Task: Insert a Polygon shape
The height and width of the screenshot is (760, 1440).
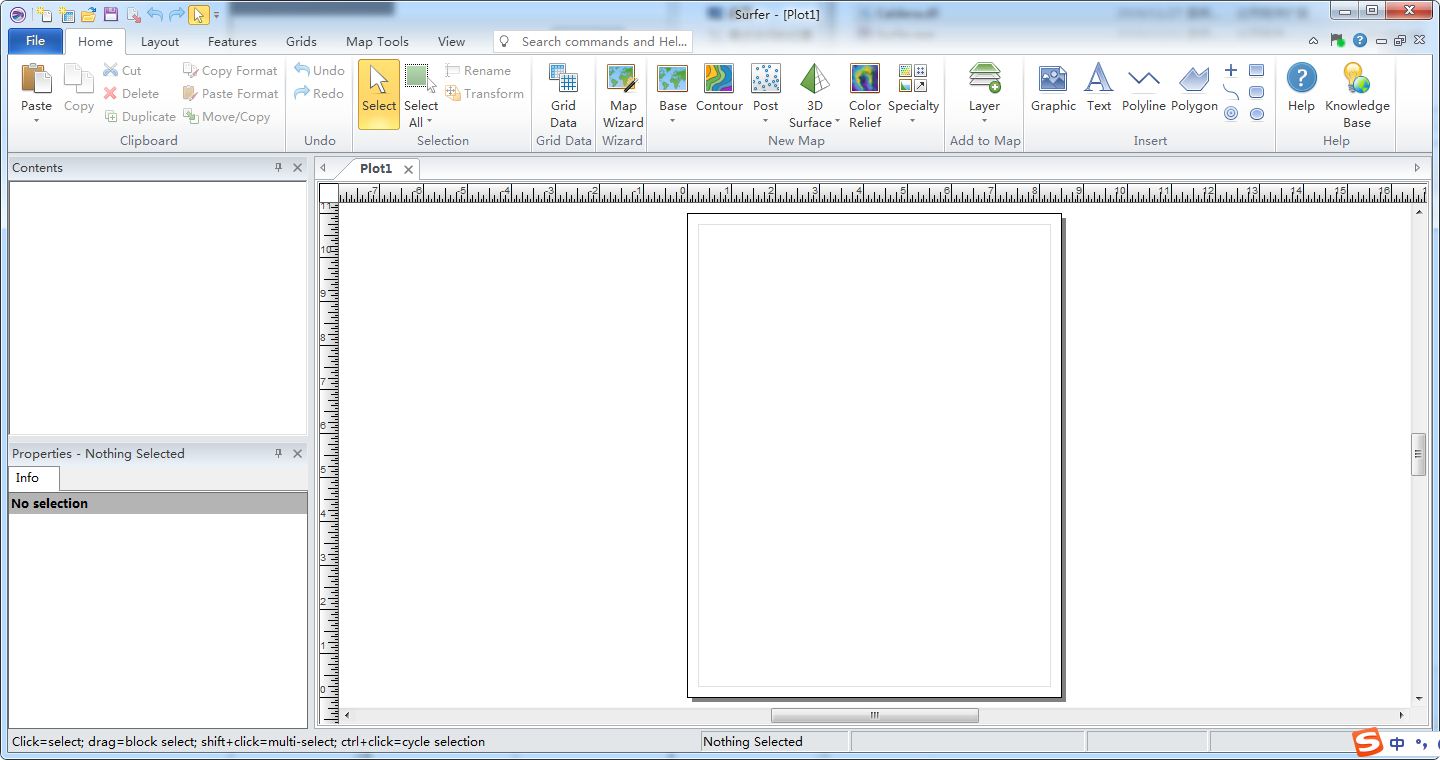Action: click(x=1194, y=89)
